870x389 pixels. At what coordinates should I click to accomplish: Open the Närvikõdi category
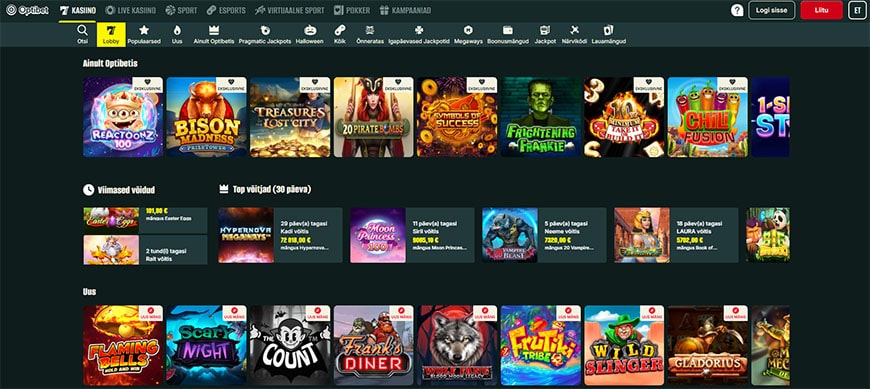pos(574,34)
